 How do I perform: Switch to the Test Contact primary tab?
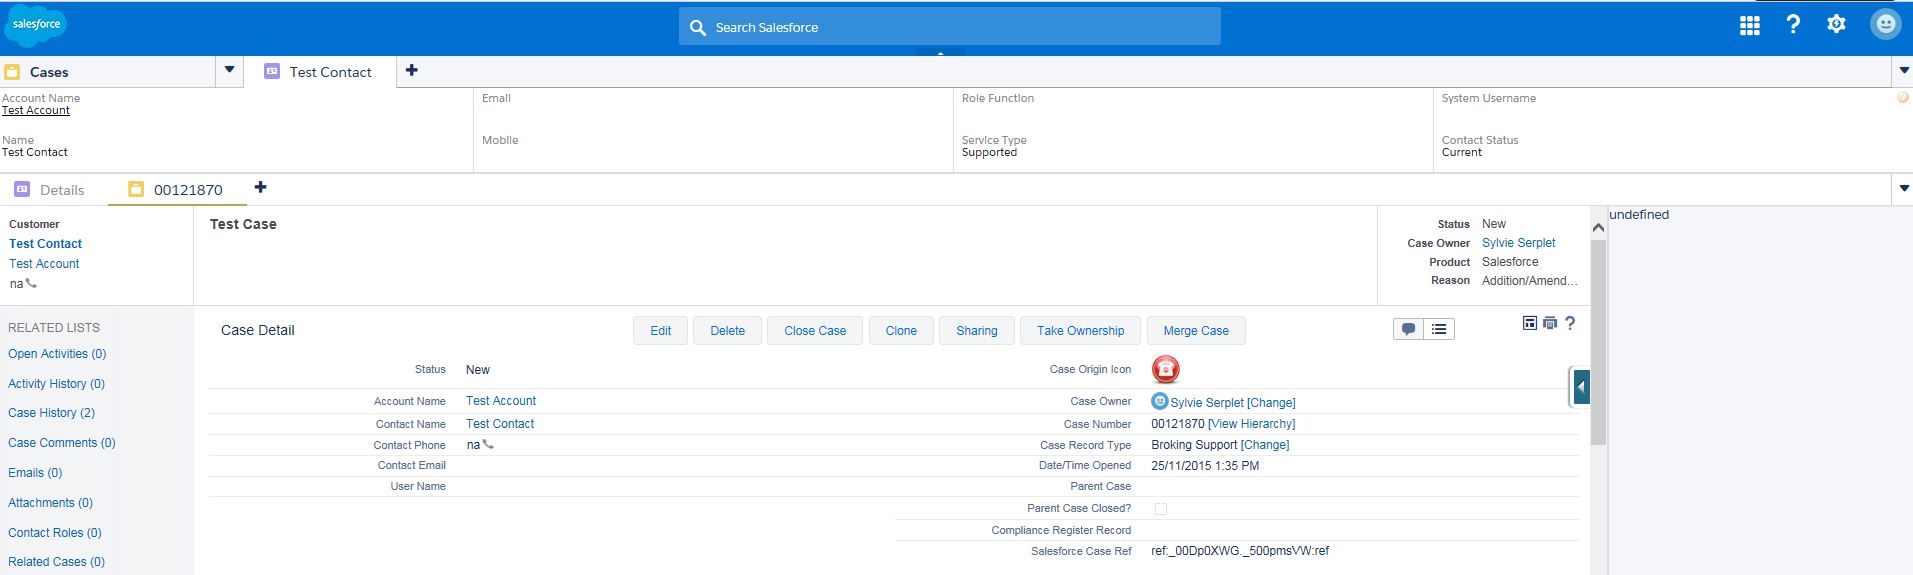point(319,72)
